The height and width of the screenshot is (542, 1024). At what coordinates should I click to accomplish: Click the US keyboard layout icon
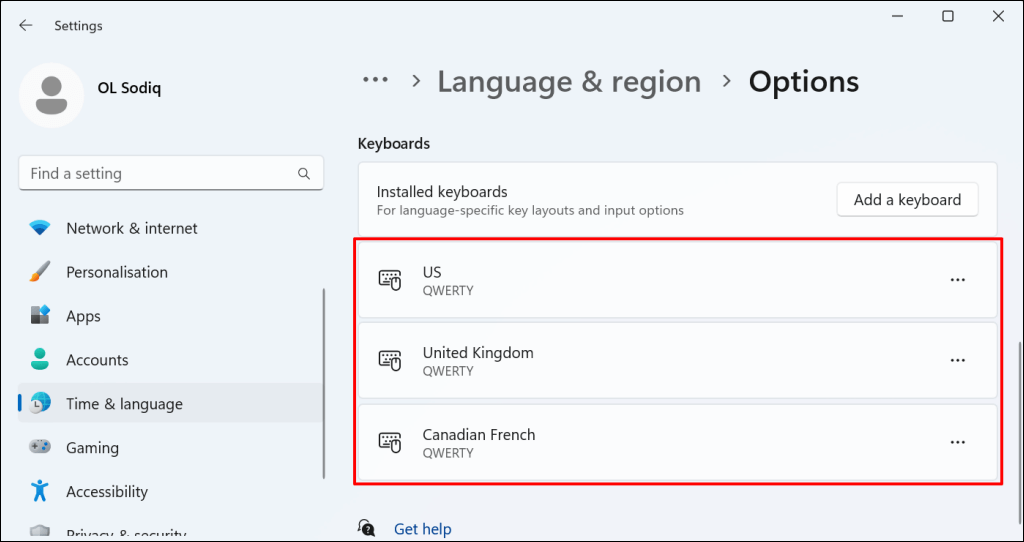[390, 281]
